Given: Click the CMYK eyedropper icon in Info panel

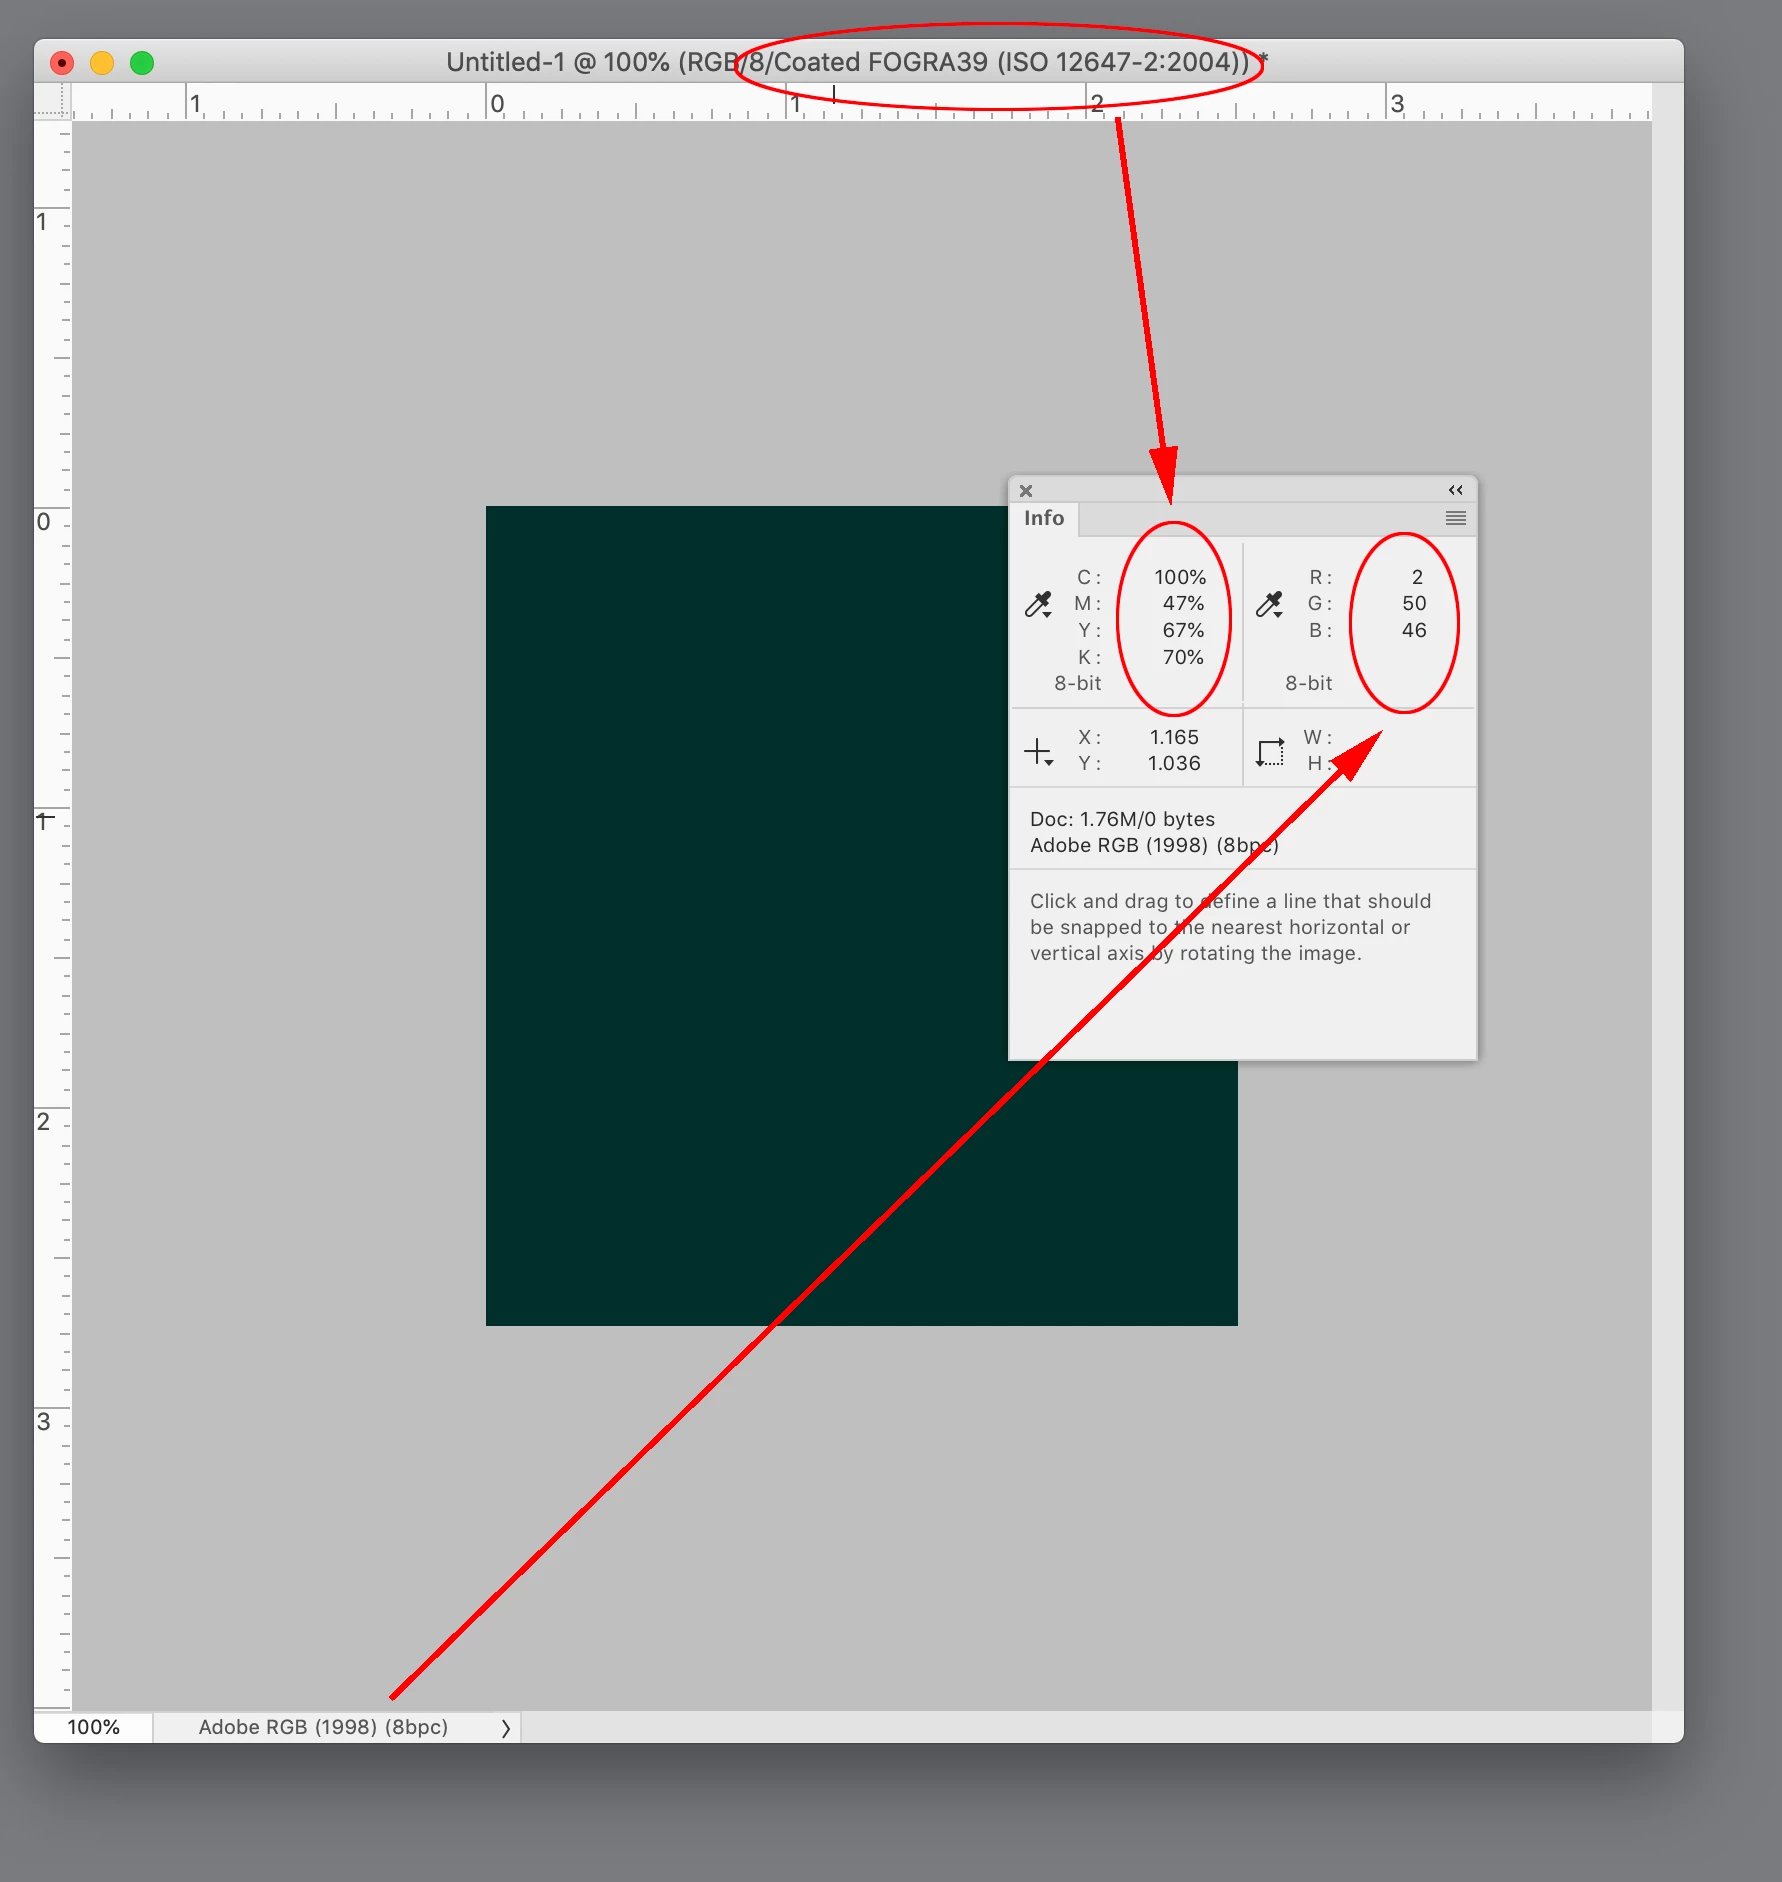Looking at the screenshot, I should coord(1038,604).
